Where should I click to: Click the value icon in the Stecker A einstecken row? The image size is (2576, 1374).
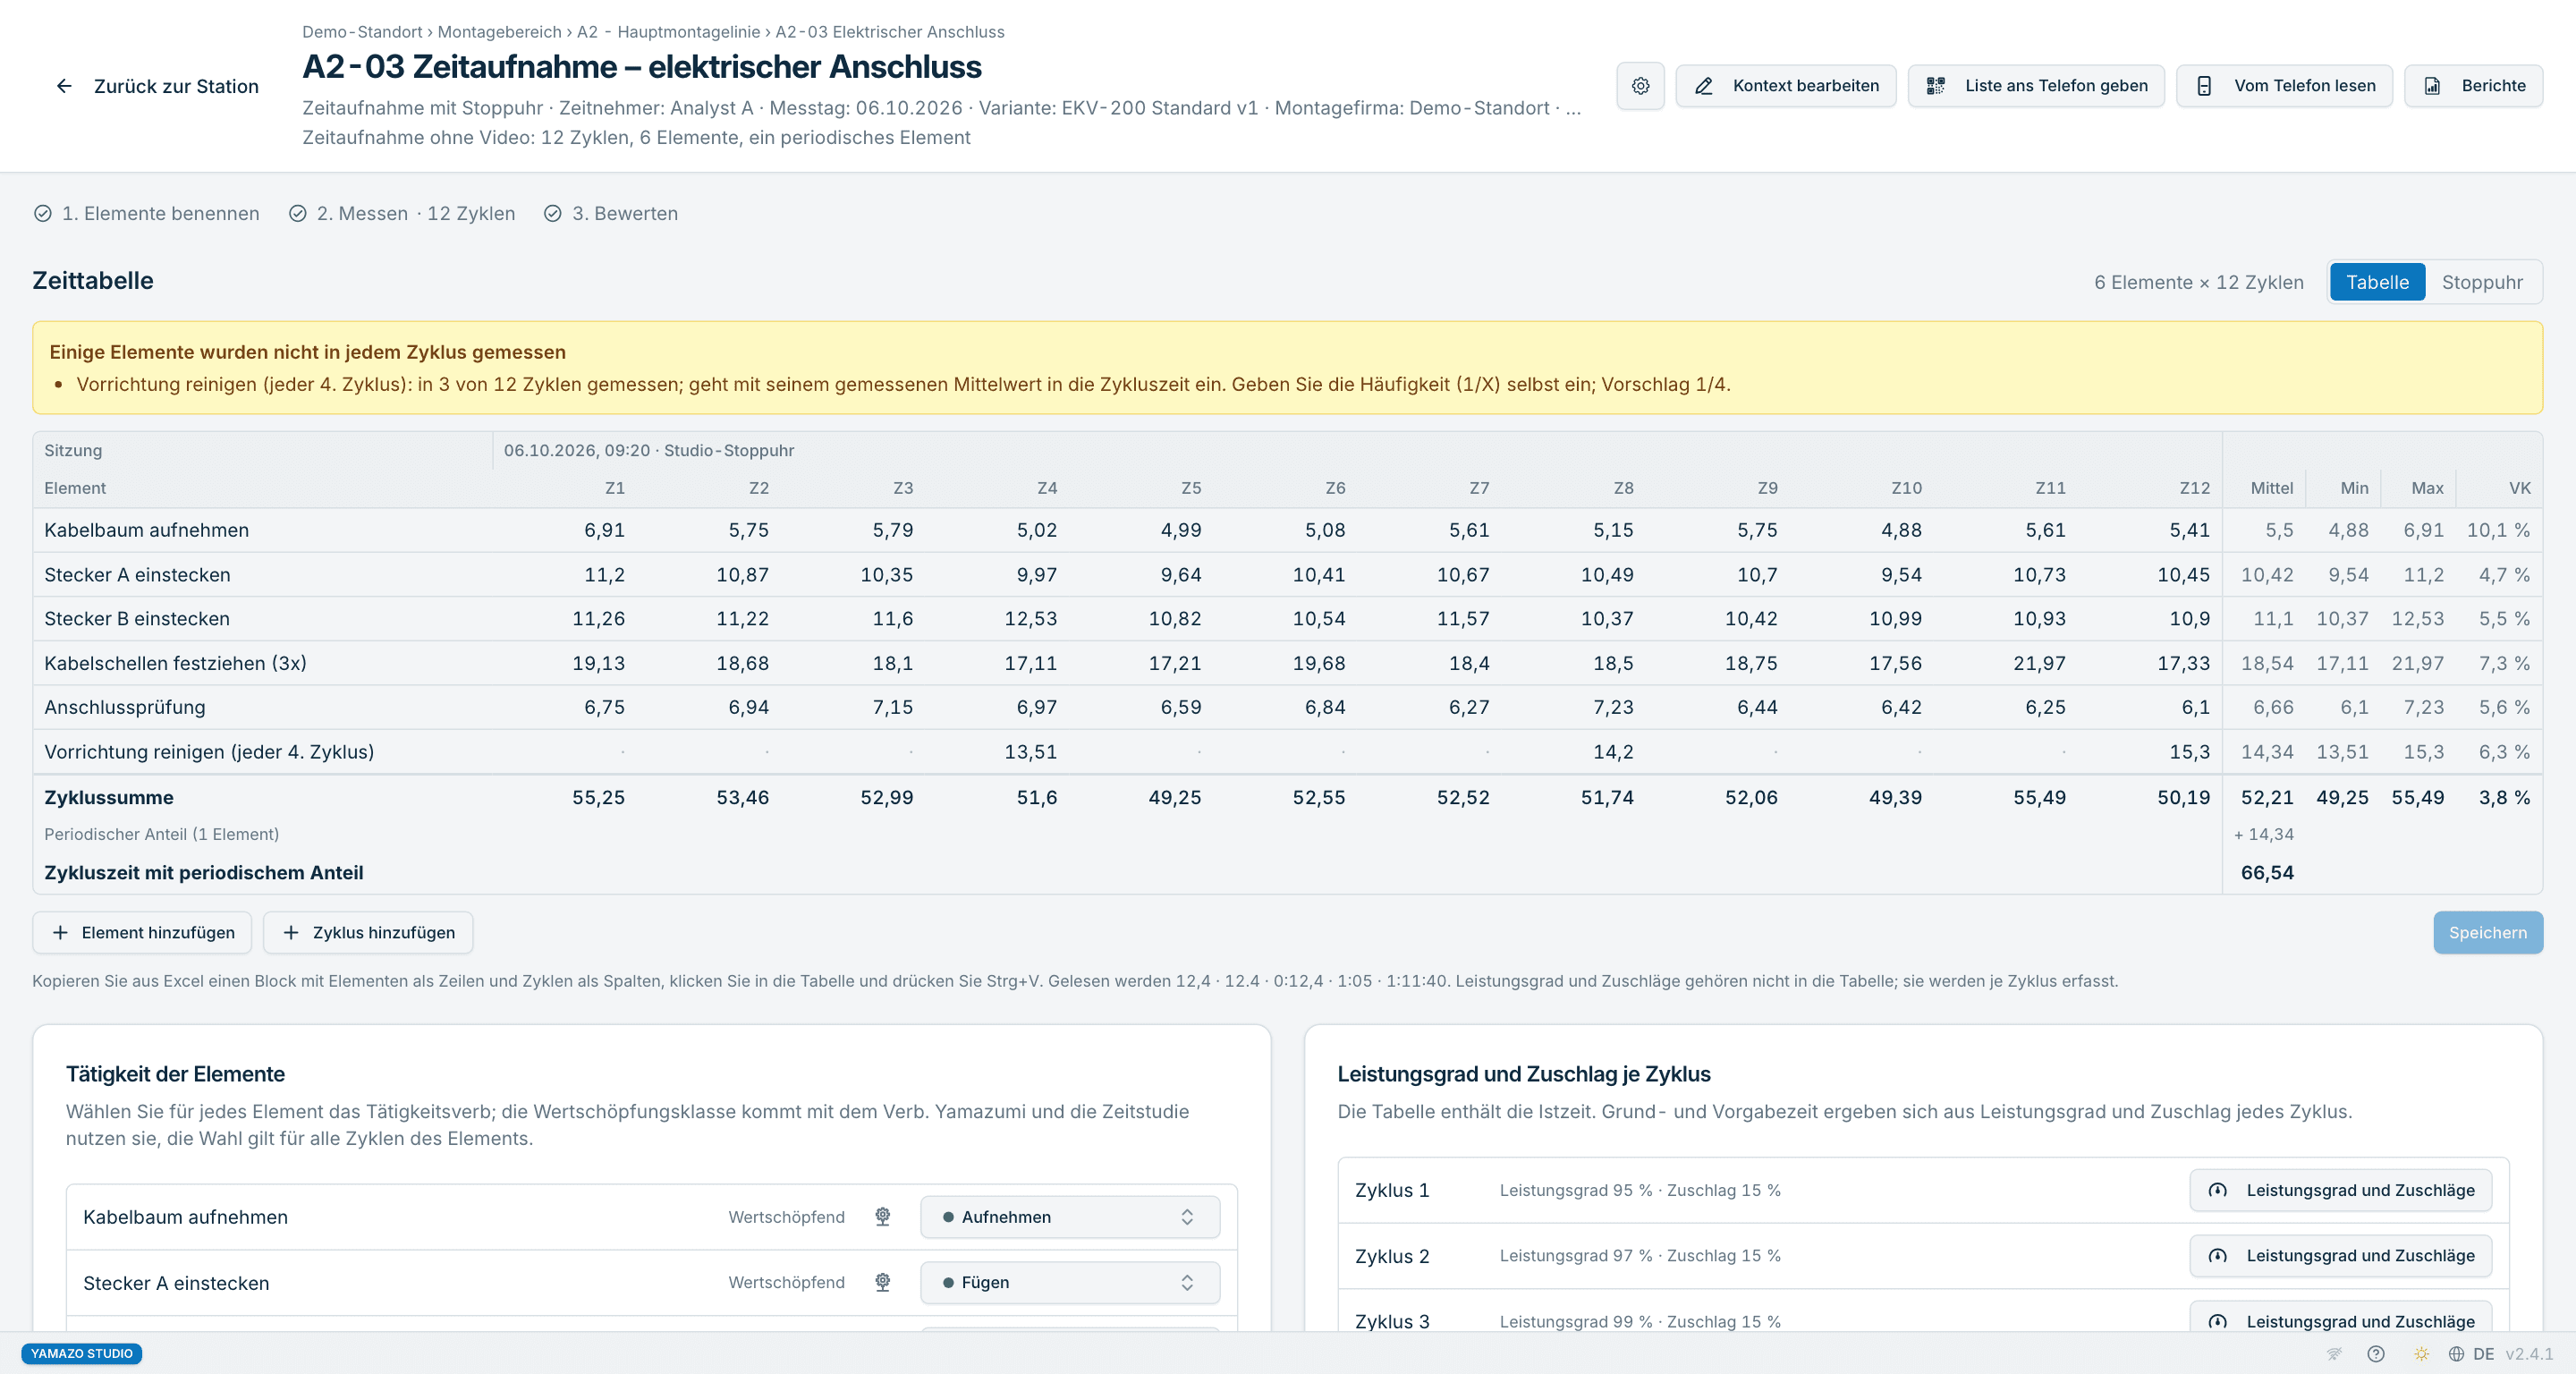pyautogui.click(x=883, y=1282)
